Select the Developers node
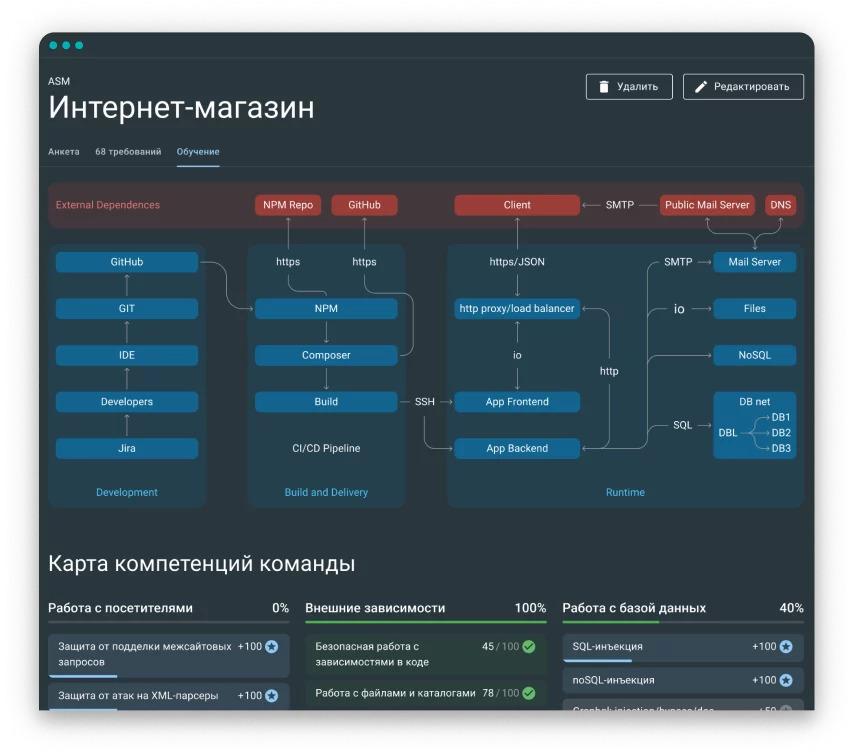 point(127,402)
